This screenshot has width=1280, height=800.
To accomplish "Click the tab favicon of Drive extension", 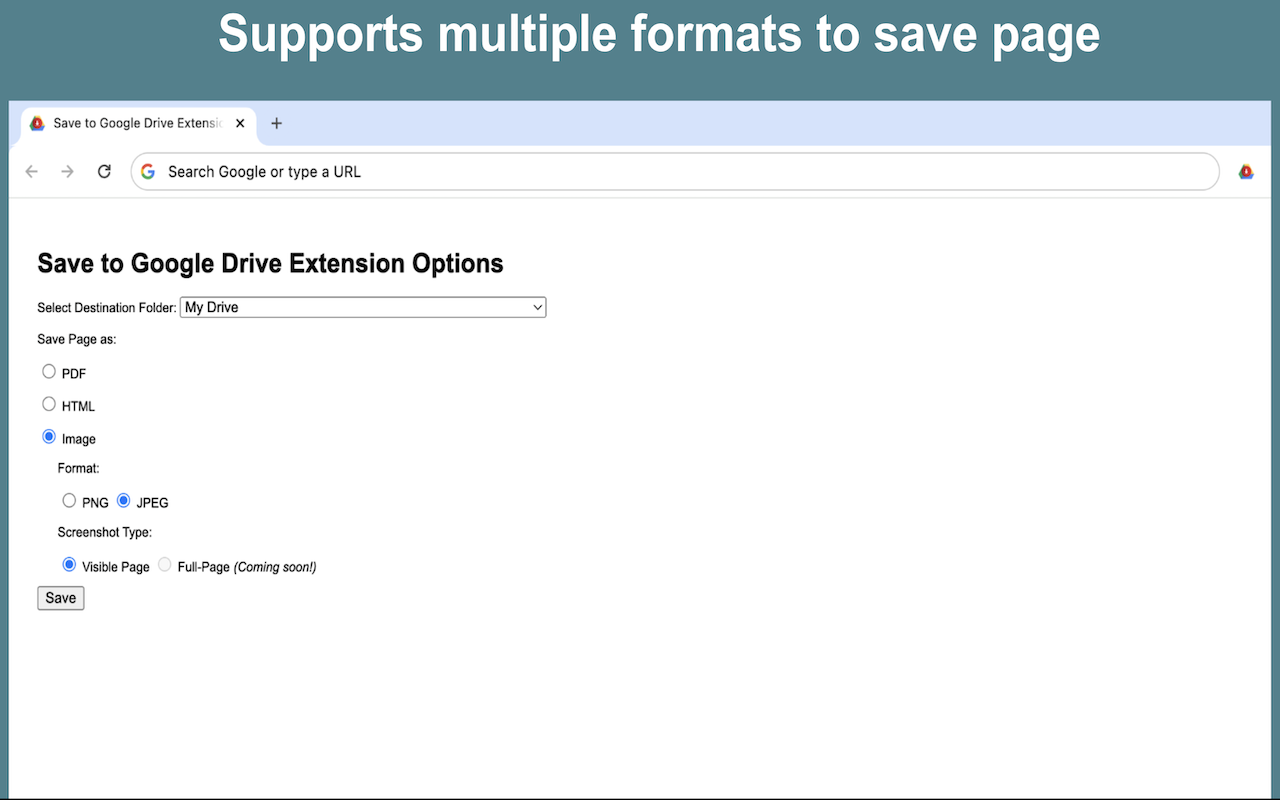I will pyautogui.click(x=37, y=123).
